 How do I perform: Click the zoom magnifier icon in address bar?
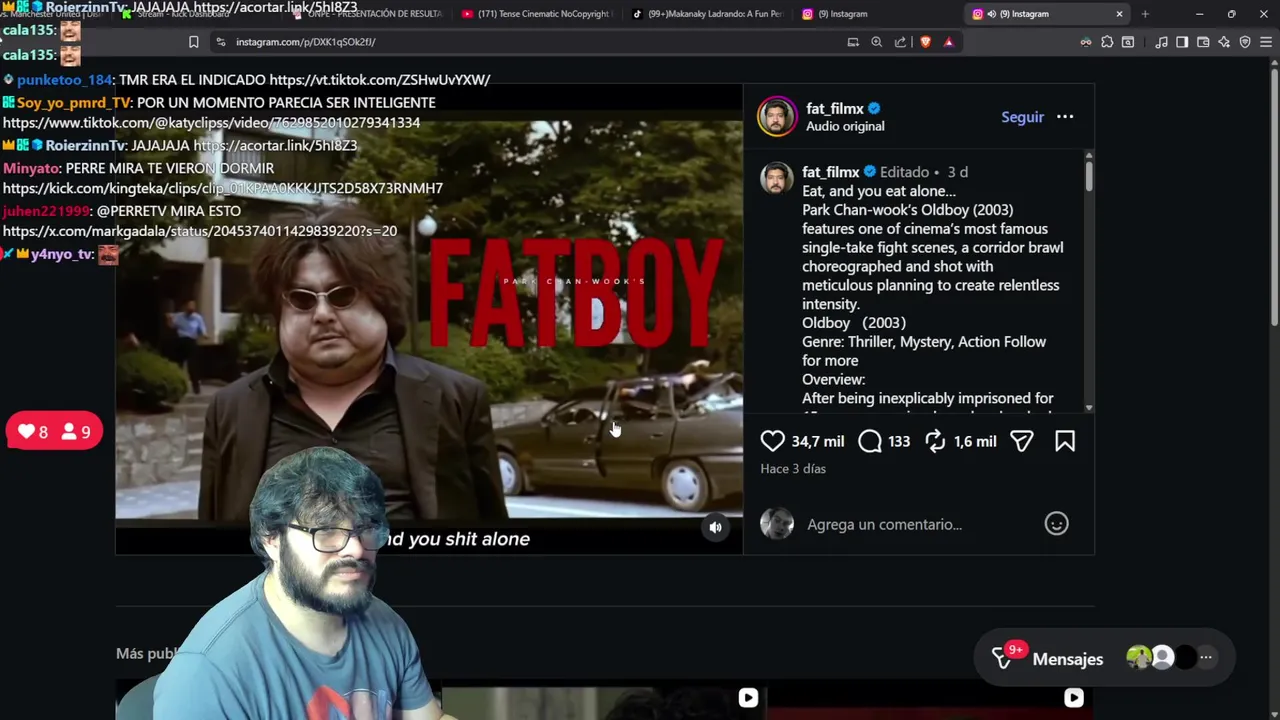click(x=876, y=42)
